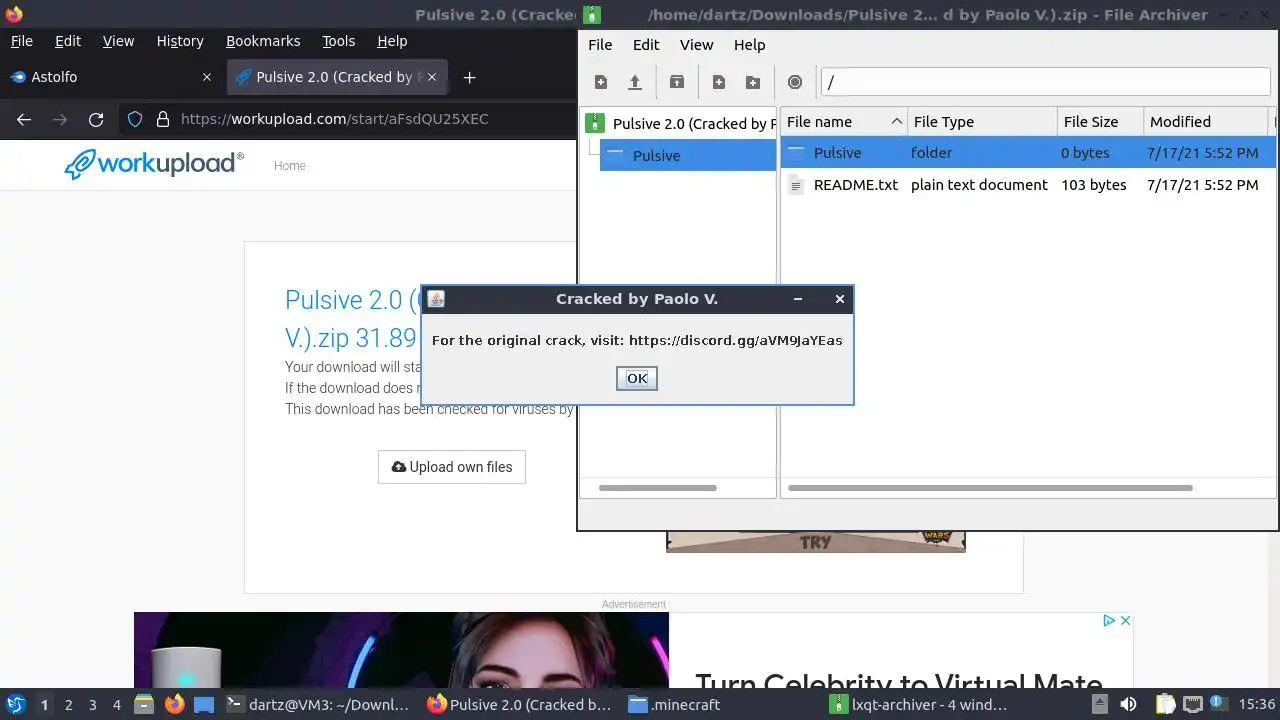The image size is (1280, 720).
Task: Click the Extract all archive box toolbar icon
Action: click(677, 82)
